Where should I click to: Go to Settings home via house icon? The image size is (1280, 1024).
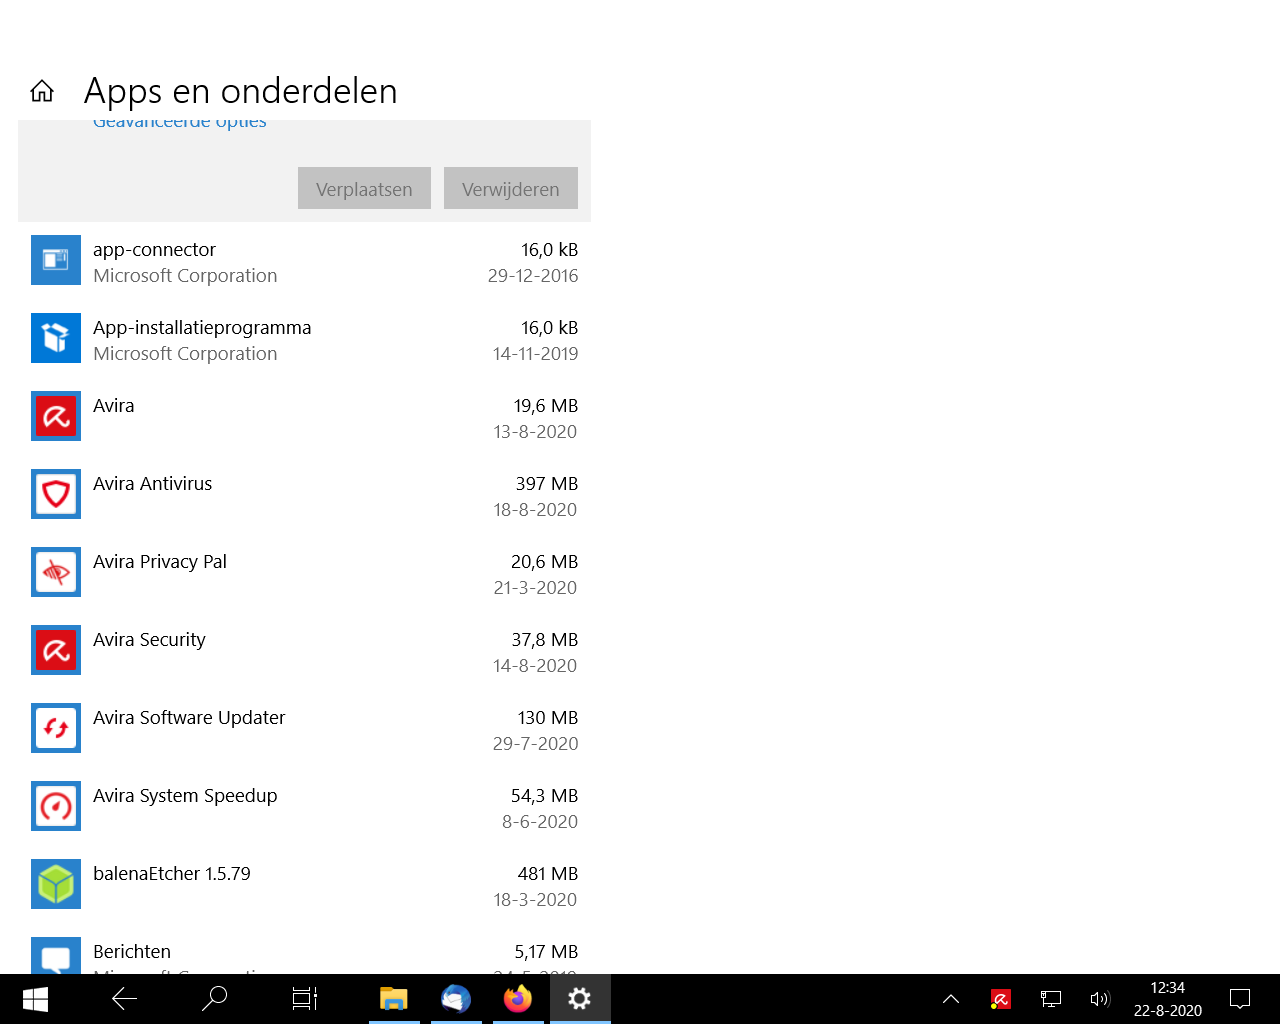coord(42,91)
